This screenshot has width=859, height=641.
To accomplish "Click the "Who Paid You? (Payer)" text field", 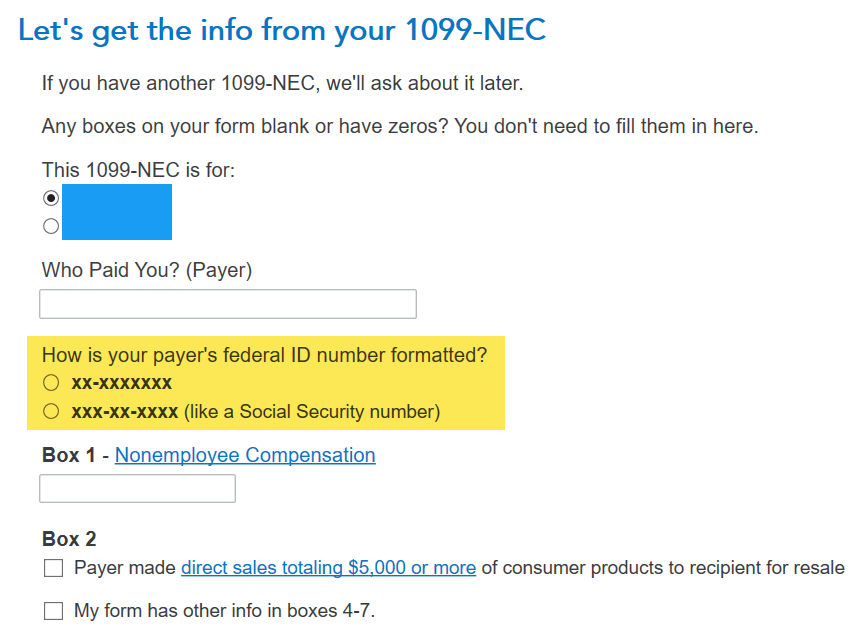I will (x=228, y=304).
